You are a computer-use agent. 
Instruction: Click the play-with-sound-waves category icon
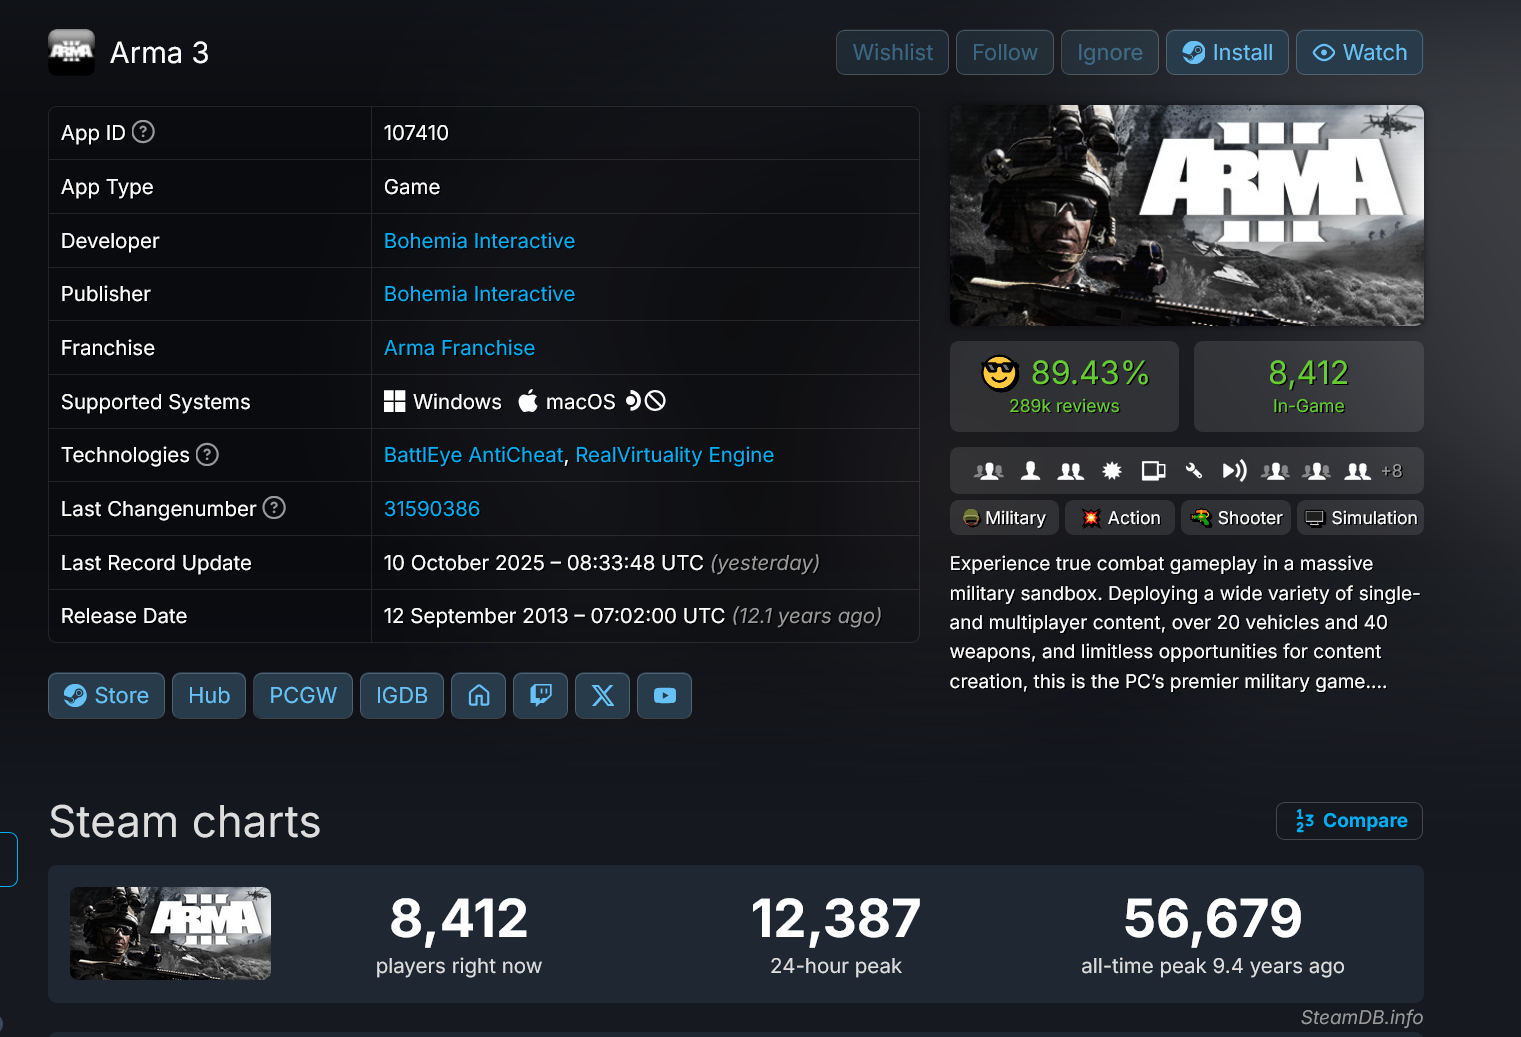[1235, 471]
